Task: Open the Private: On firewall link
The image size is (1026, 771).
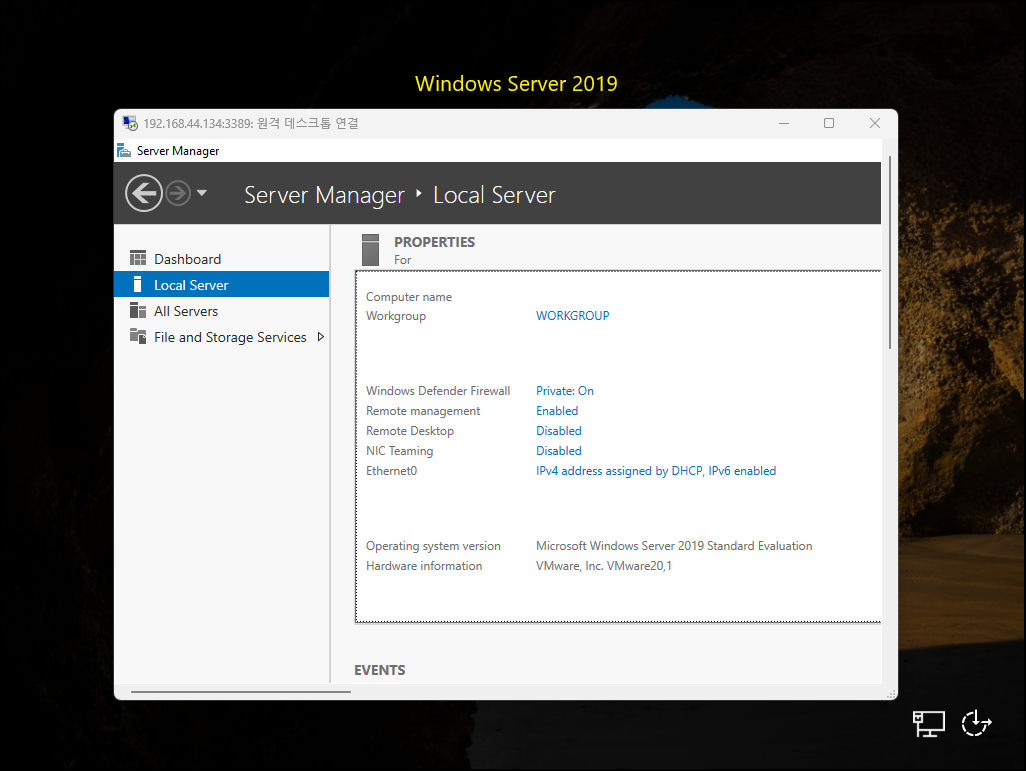Action: pos(565,391)
